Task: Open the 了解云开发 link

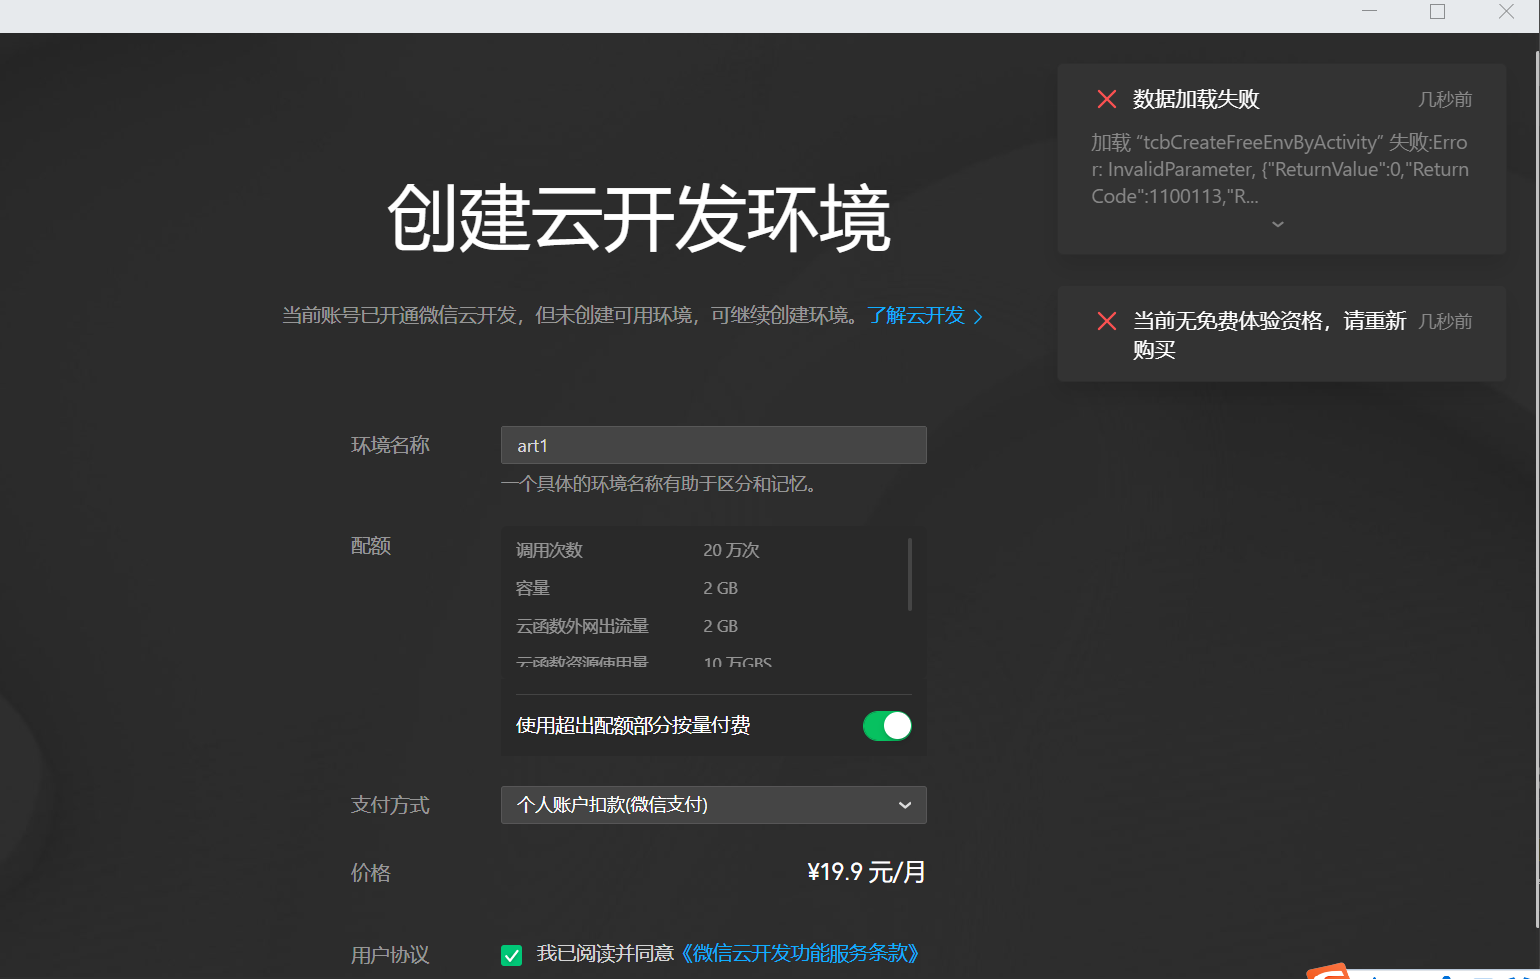Action: pyautogui.click(x=918, y=316)
